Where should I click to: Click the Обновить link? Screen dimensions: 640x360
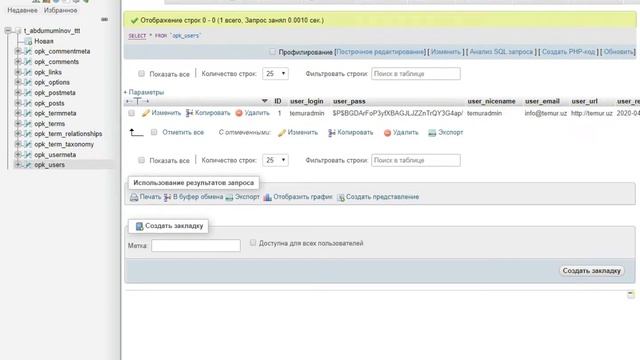[x=618, y=52]
